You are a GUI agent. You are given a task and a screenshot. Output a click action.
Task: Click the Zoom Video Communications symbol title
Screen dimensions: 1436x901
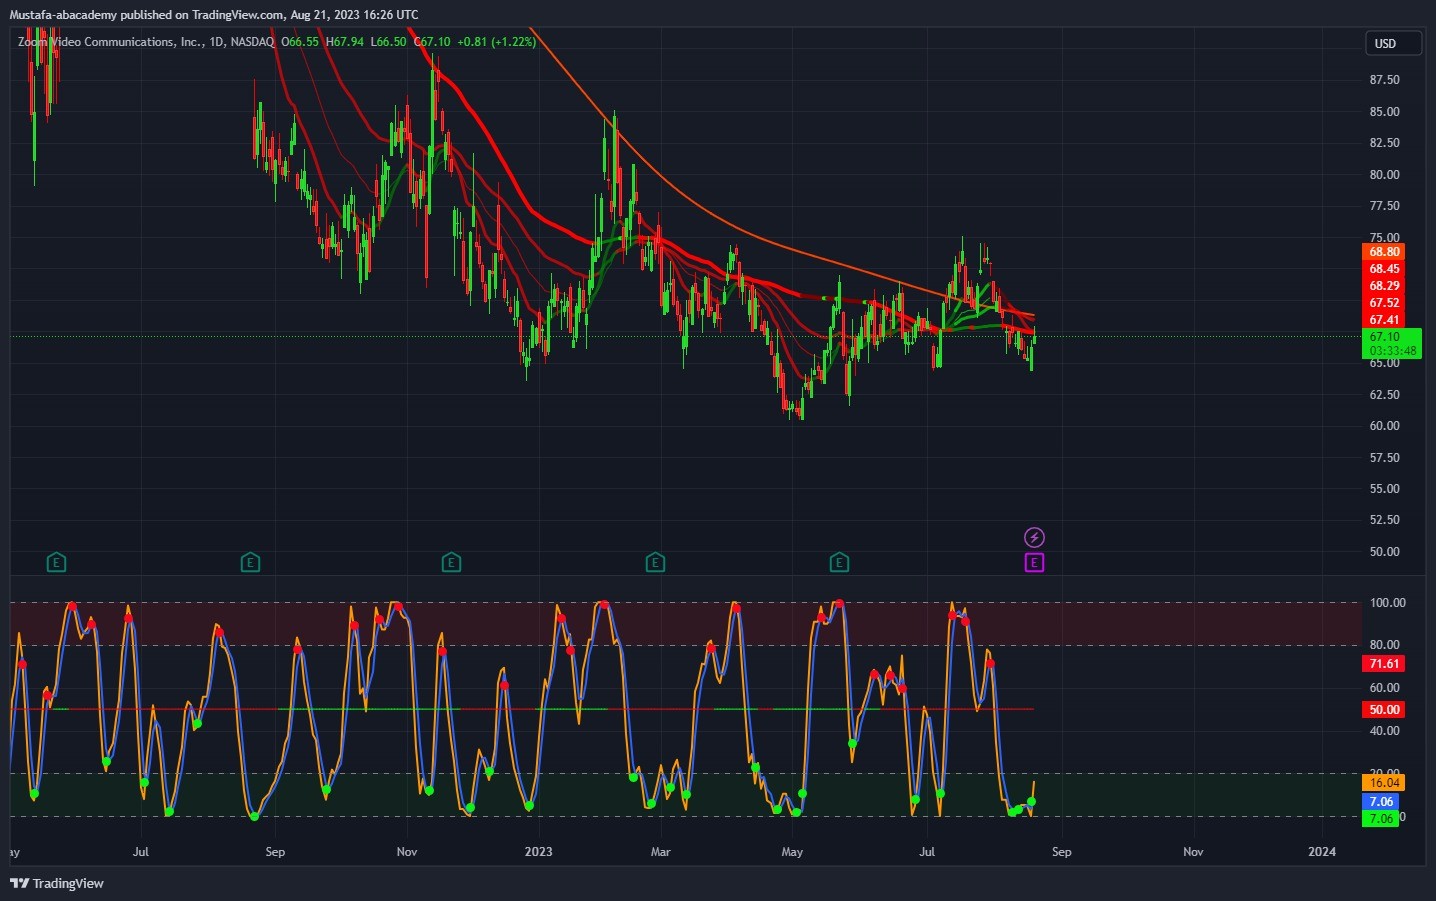(x=110, y=42)
